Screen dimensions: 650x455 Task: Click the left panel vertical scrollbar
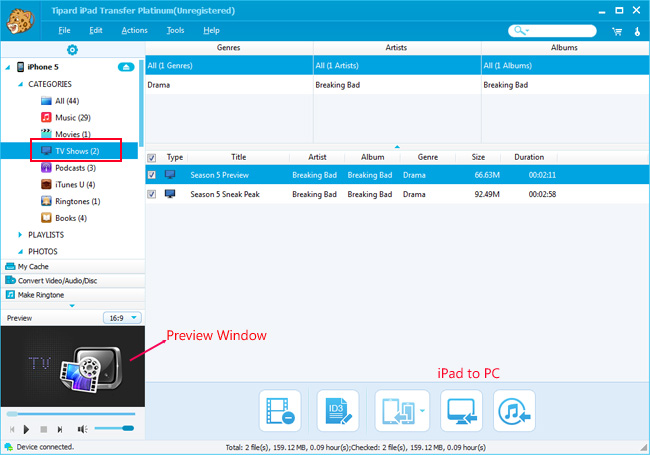[x=141, y=103]
